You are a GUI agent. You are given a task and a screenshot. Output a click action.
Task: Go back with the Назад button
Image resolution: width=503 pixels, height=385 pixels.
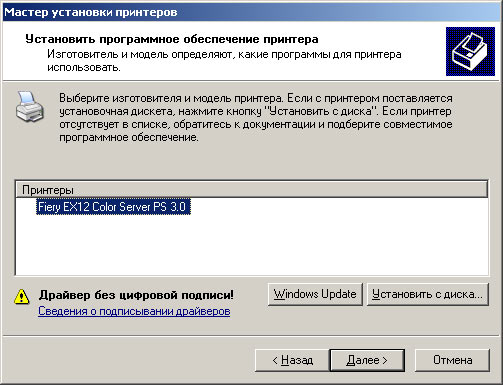point(292,360)
